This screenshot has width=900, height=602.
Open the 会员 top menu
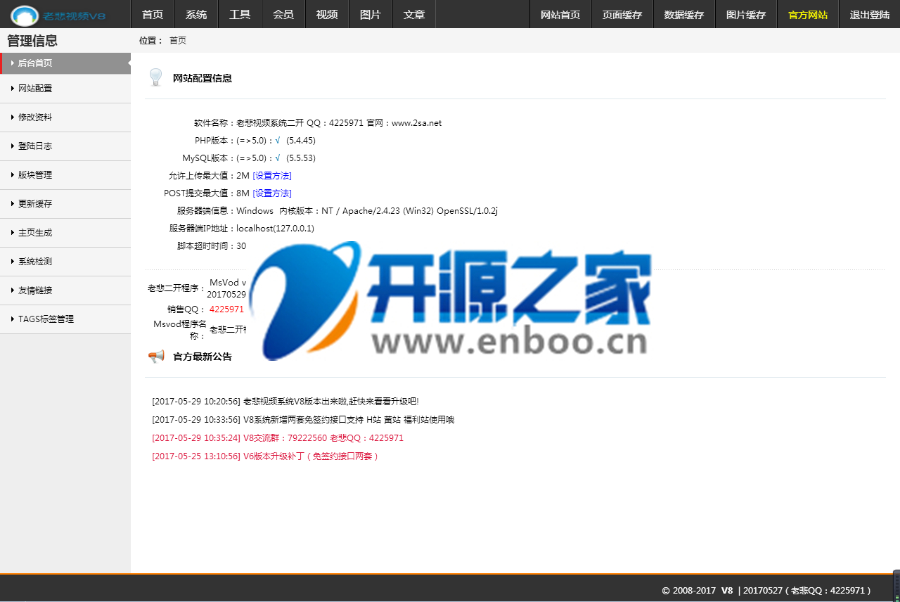tap(284, 14)
